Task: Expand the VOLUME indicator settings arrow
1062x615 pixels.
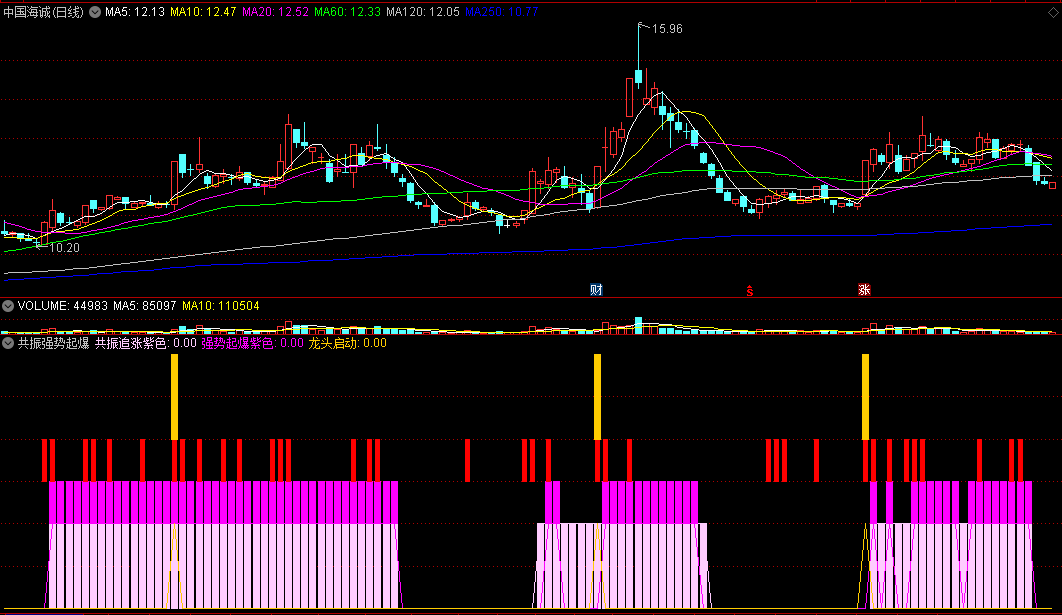Action: (x=8, y=306)
